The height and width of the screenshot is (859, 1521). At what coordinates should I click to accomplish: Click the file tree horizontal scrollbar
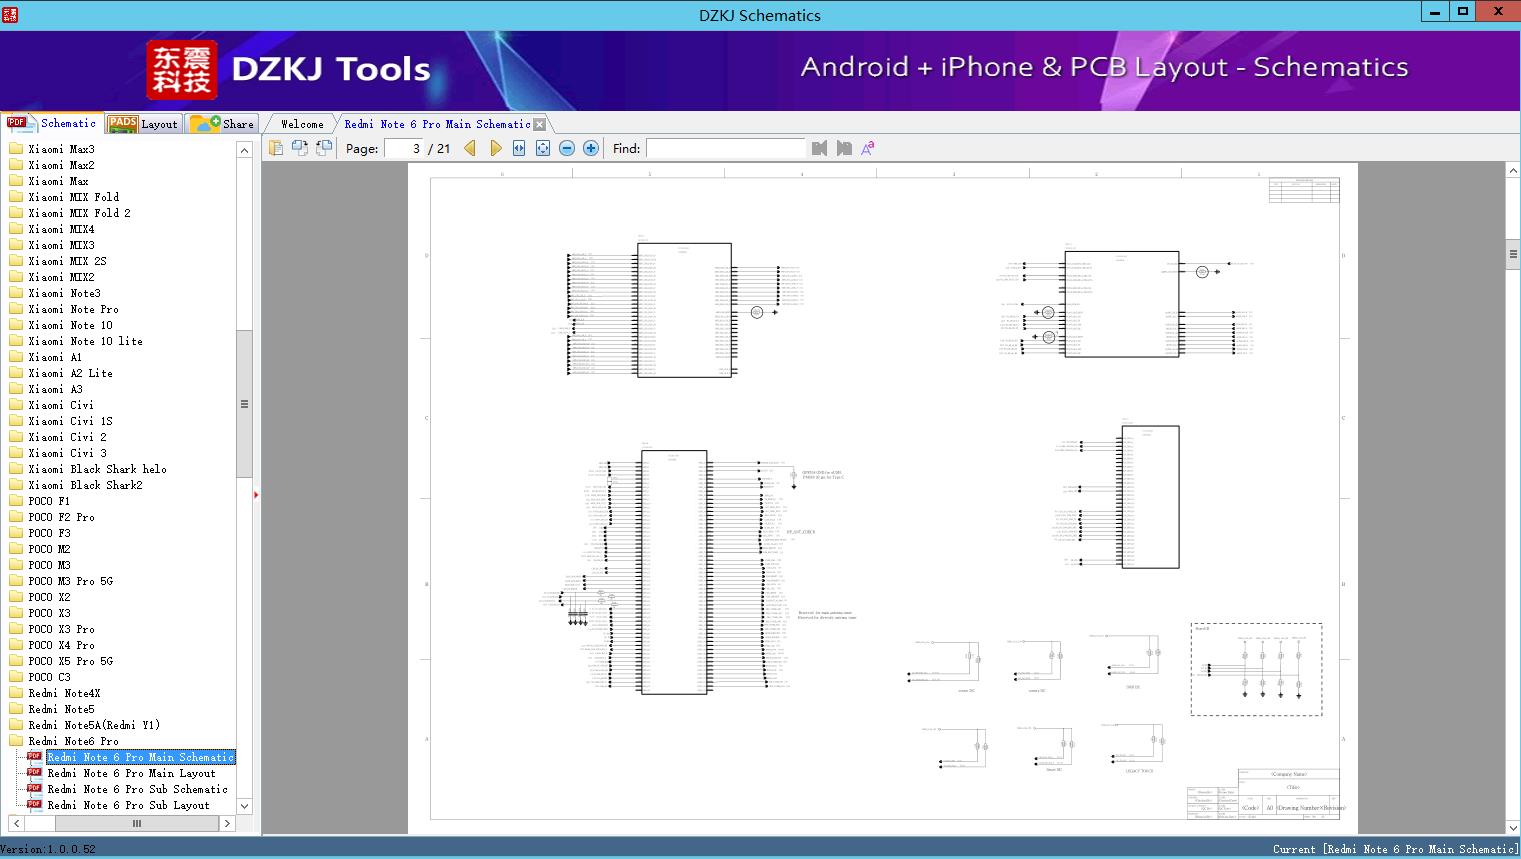[136, 823]
